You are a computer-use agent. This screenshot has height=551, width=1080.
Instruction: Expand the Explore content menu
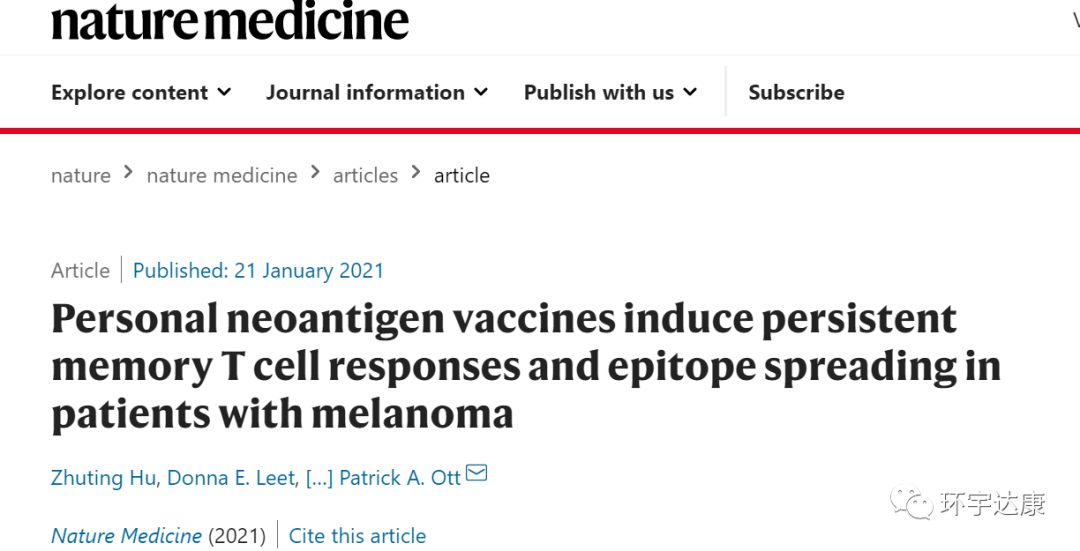point(141,93)
